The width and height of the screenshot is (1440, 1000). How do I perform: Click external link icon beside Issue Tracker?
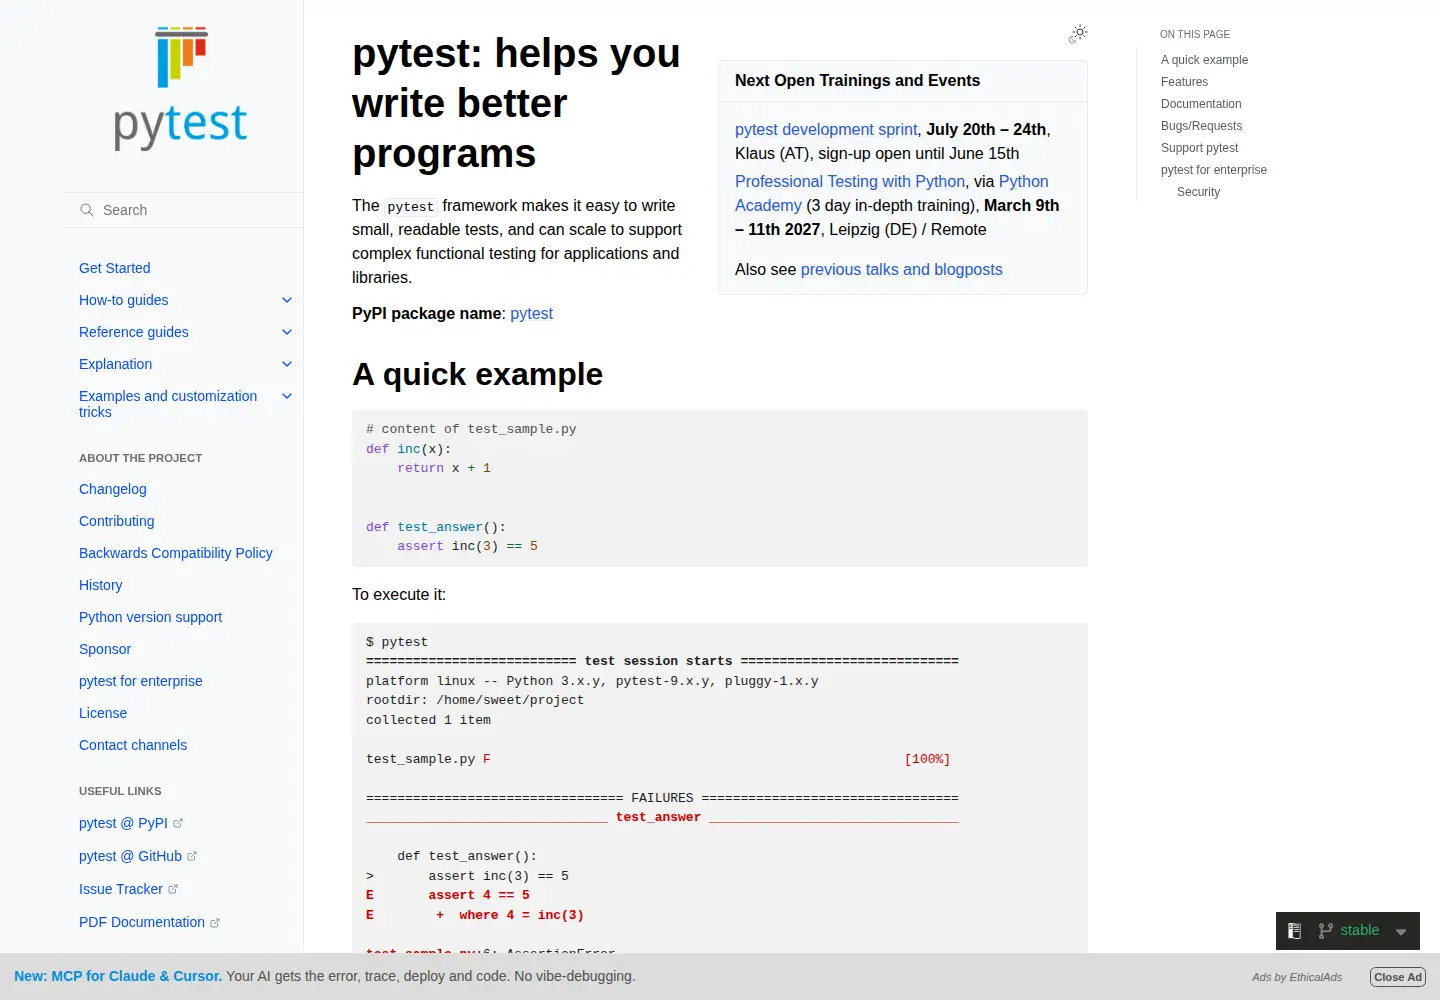pos(173,890)
